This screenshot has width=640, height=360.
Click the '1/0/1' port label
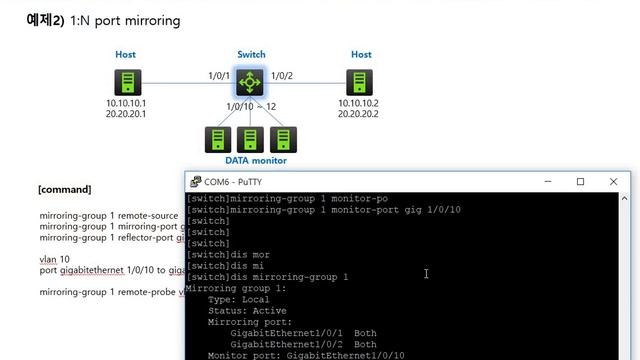219,76
